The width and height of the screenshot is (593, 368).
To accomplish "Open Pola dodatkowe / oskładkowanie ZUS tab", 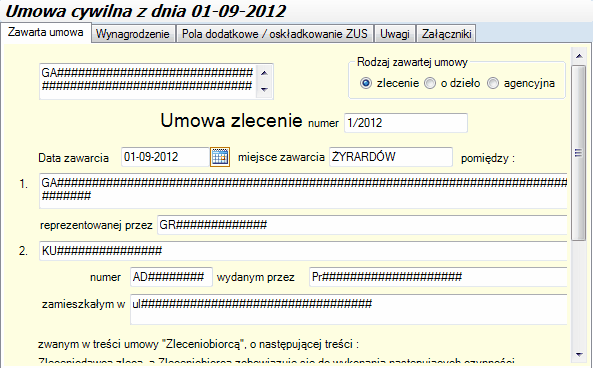I will coord(275,34).
